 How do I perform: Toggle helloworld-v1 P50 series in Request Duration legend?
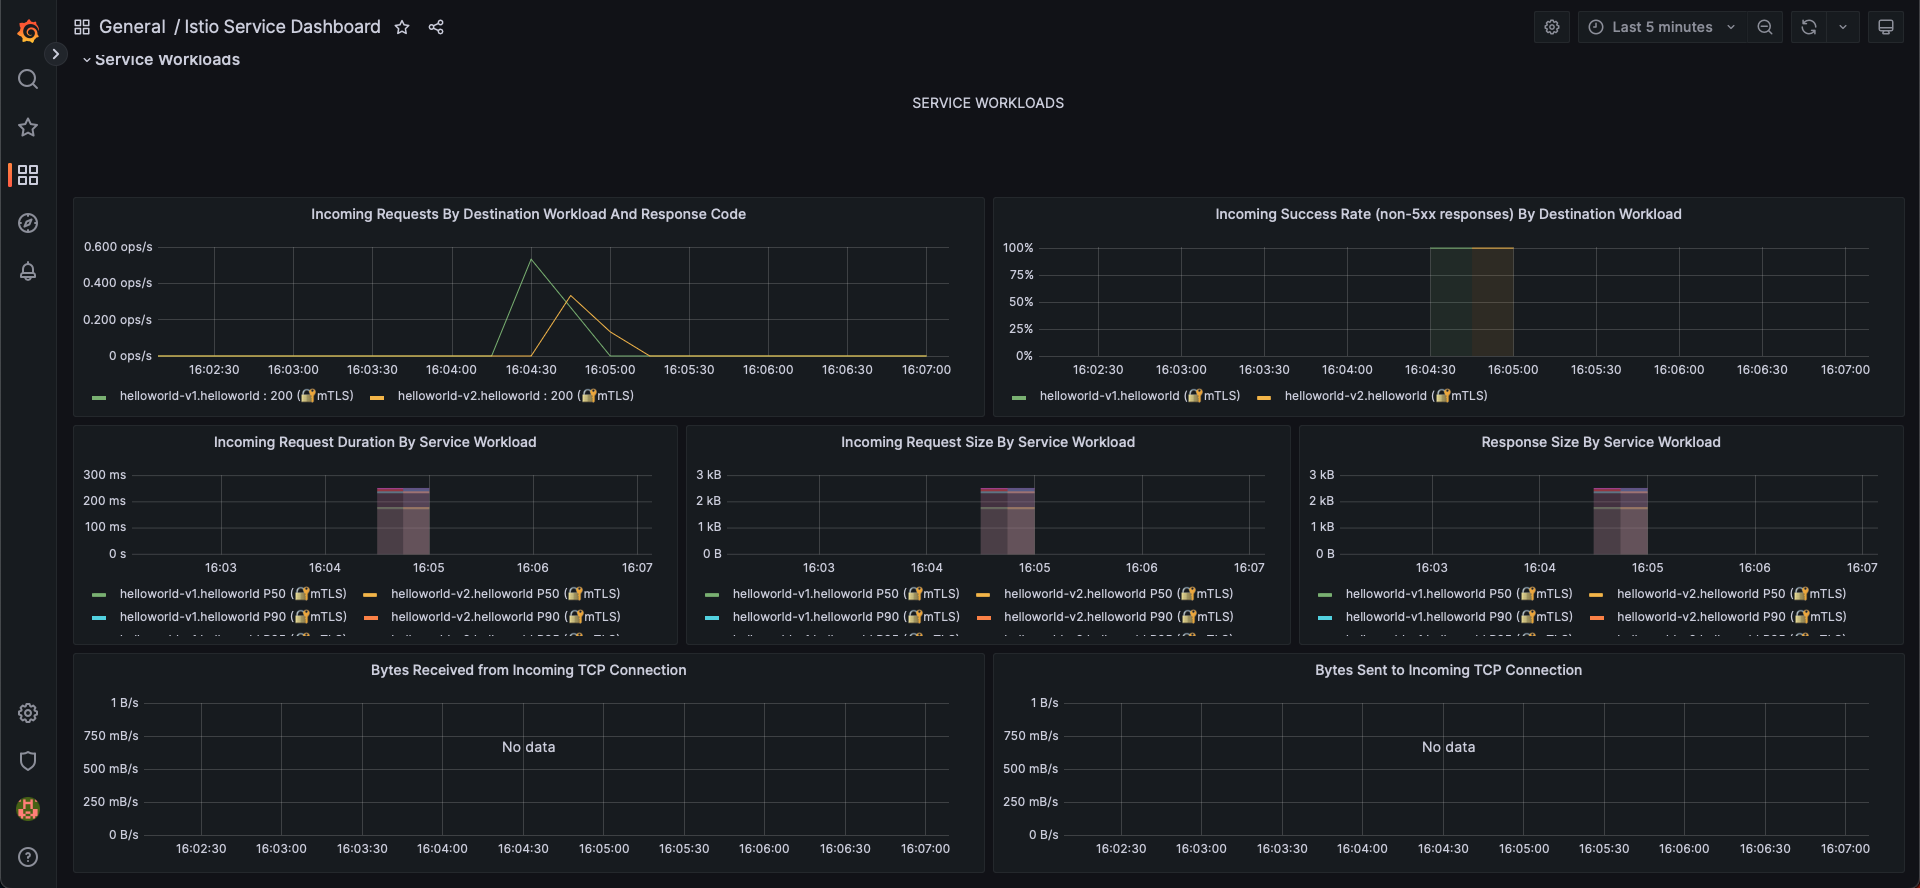233,594
